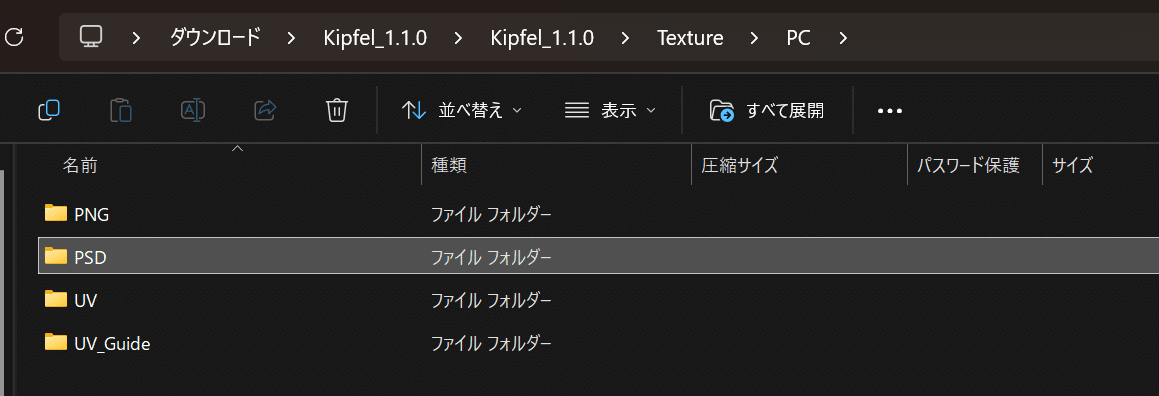Open the three-dot more options menu
This screenshot has width=1159, height=396.
coord(890,111)
